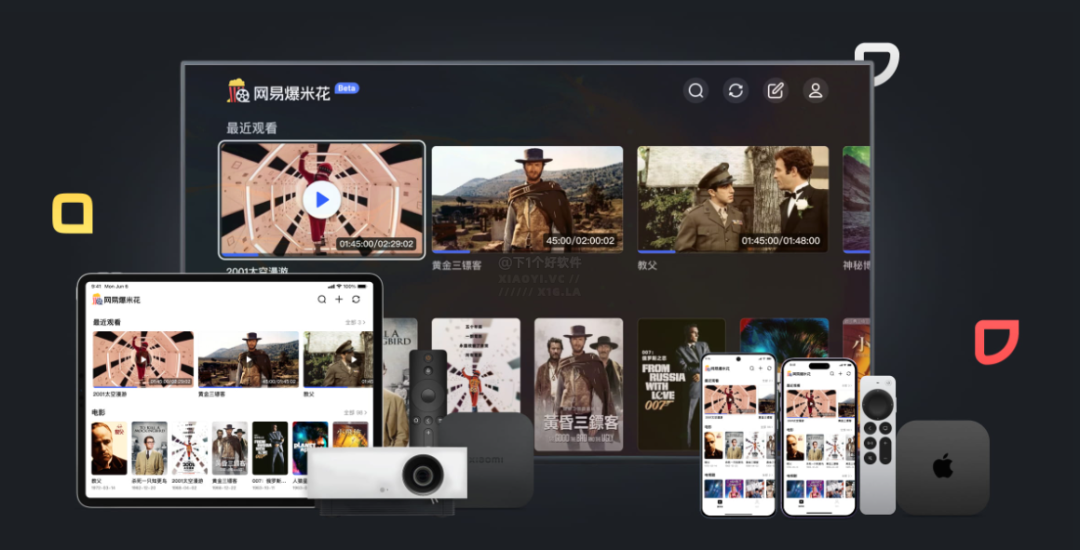Play the 2001 recent thumbnail on the iPhone
This screenshot has height=550, width=1080.
[x=811, y=404]
